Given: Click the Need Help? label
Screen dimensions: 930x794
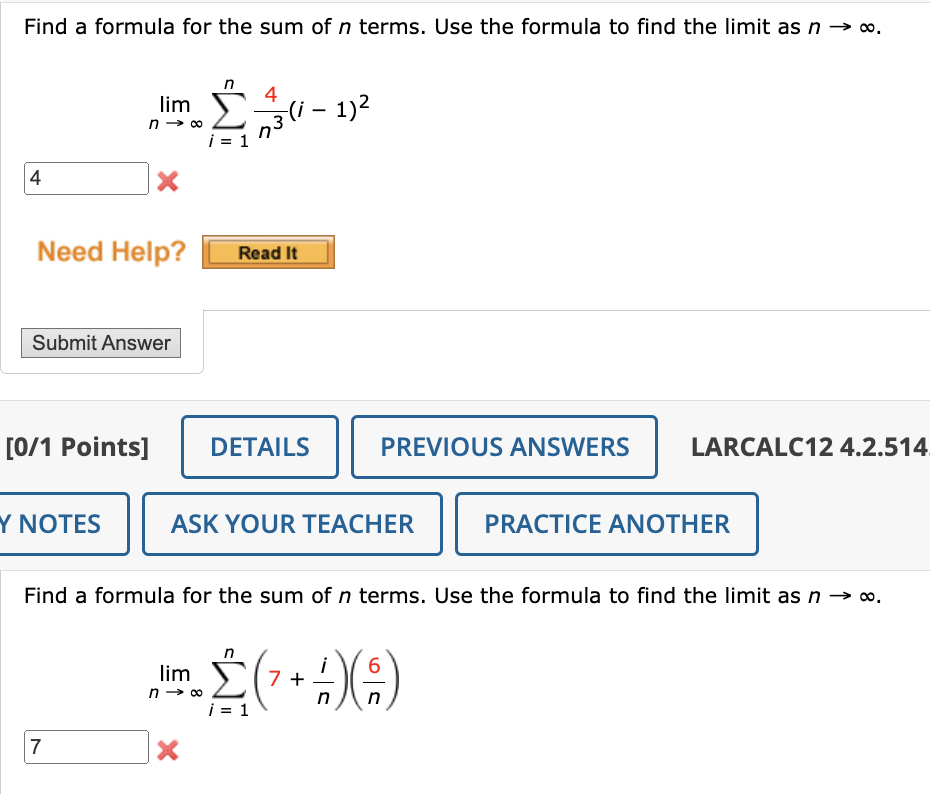Looking at the screenshot, I should click(108, 252).
